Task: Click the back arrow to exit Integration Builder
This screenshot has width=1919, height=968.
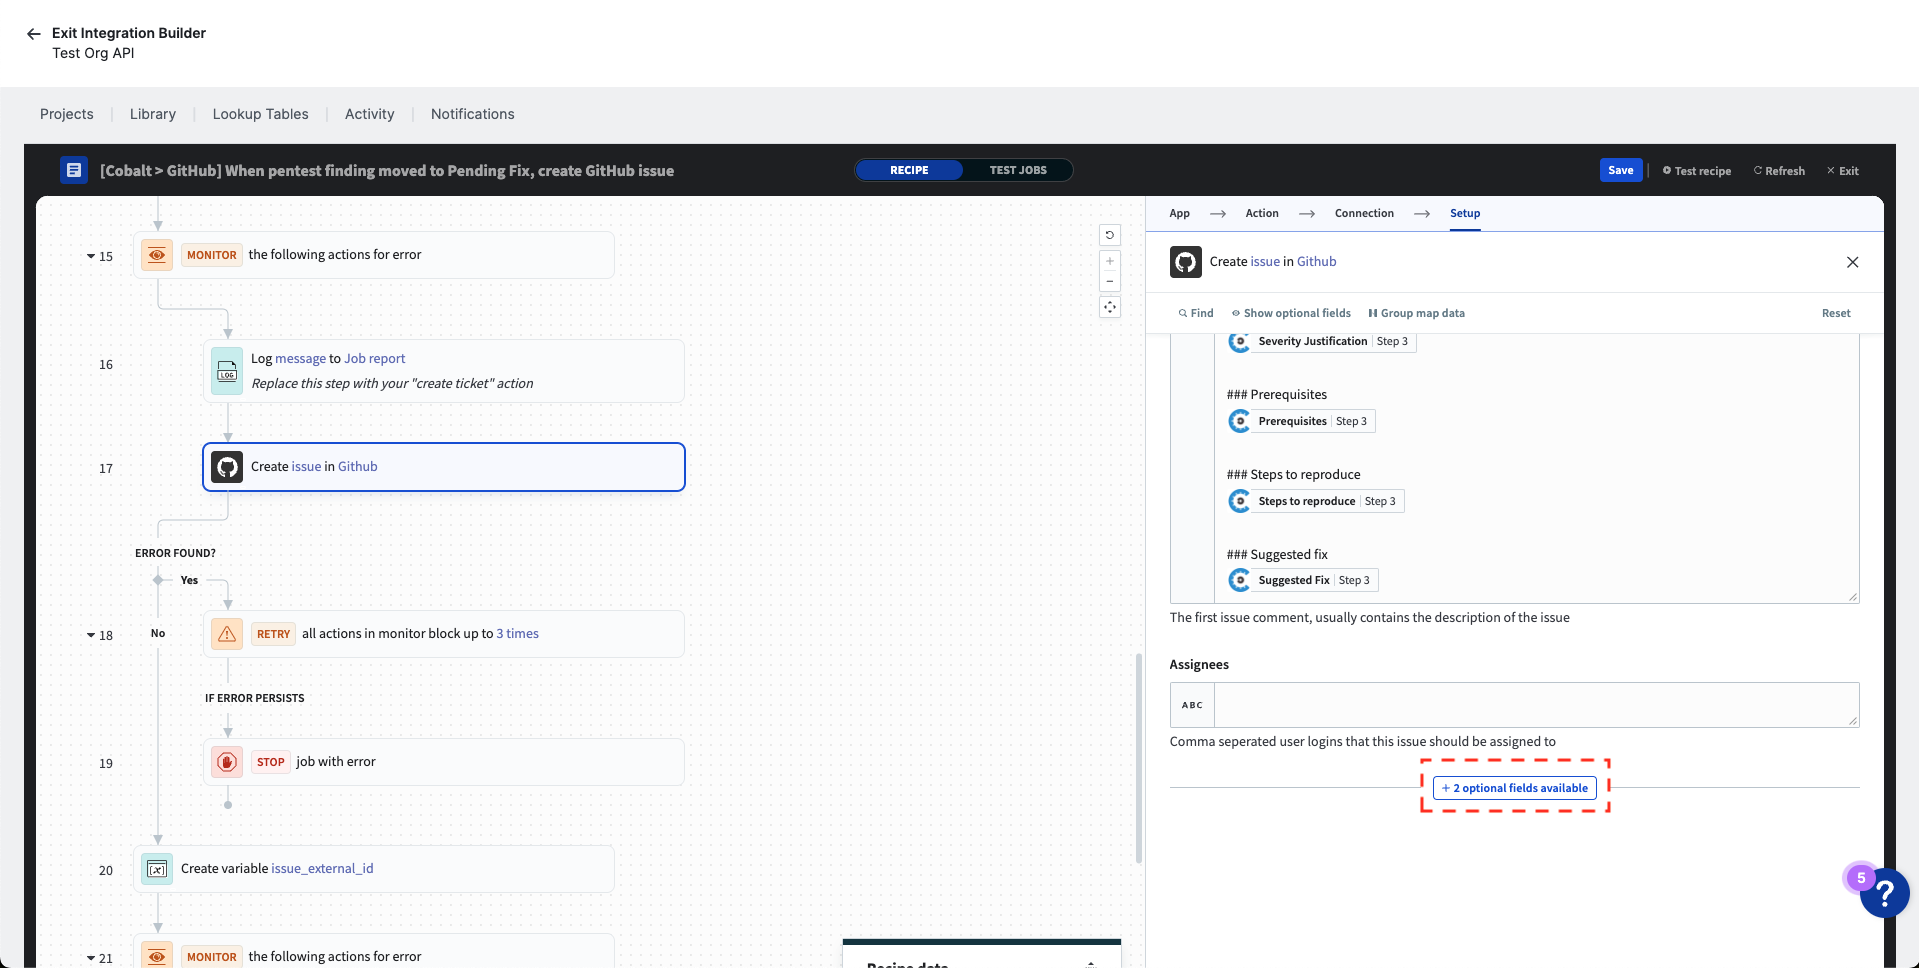Action: pos(33,33)
